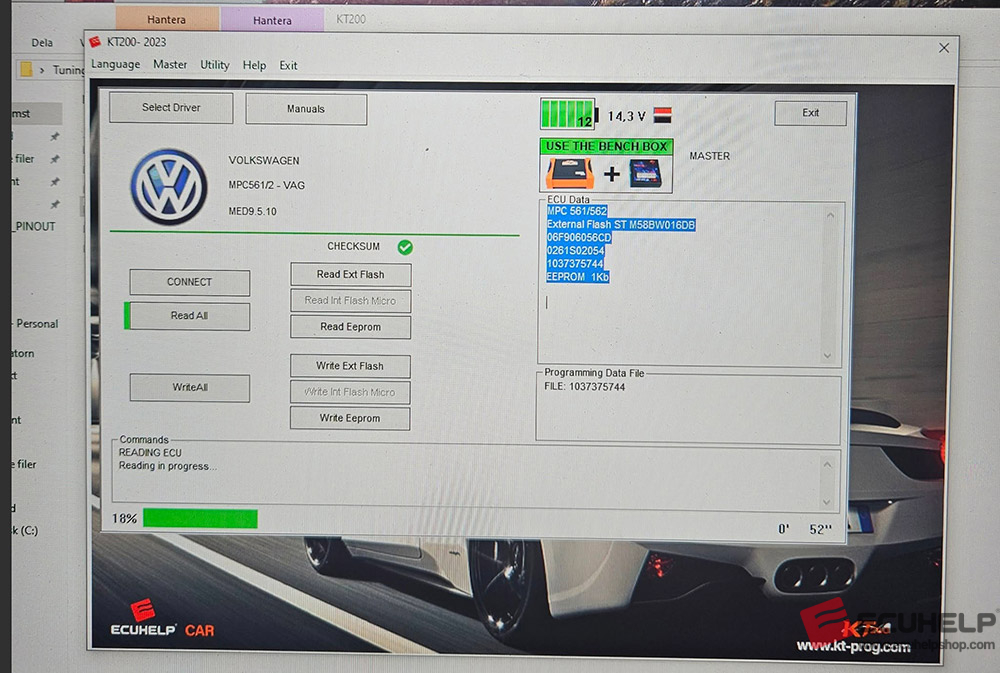Click the KT200 title bar app icon
Image resolution: width=1000 pixels, height=673 pixels.
click(x=95, y=42)
